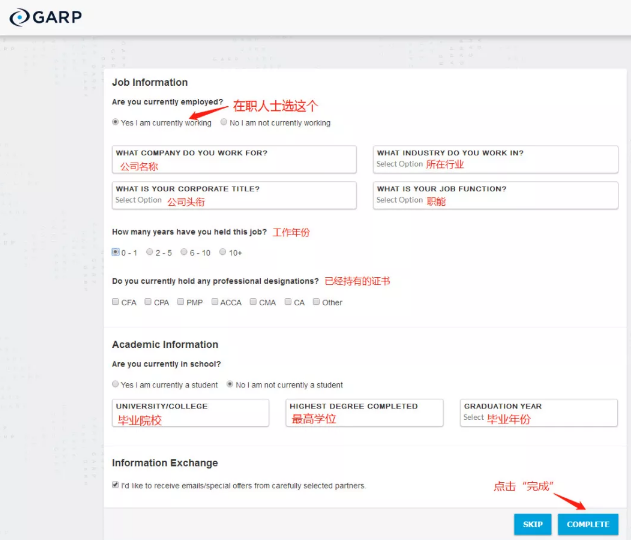The width and height of the screenshot is (631, 540).
Task: Open the industry dropdown
Action: coord(495,160)
